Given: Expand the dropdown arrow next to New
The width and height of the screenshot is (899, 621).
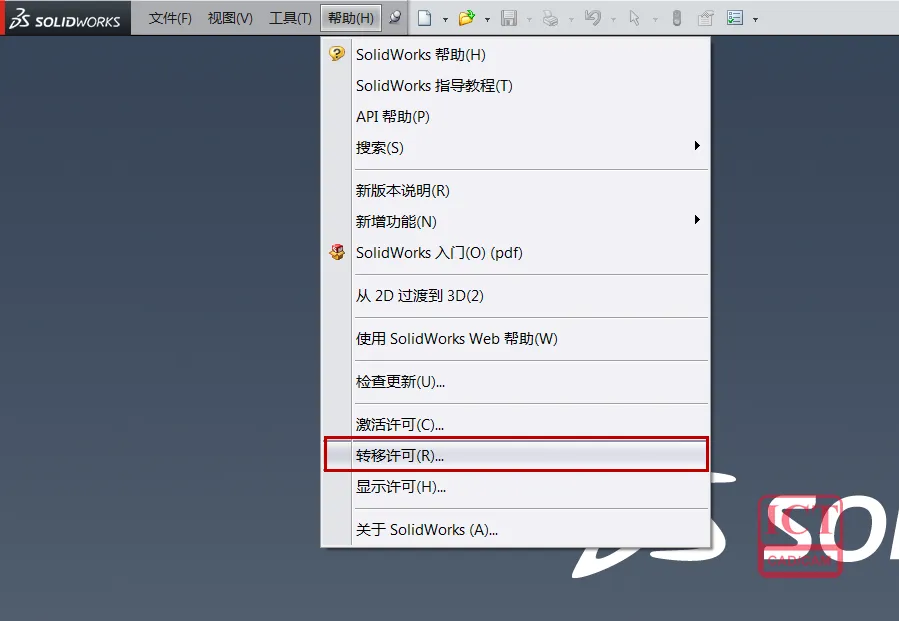Looking at the screenshot, I should click(x=445, y=19).
